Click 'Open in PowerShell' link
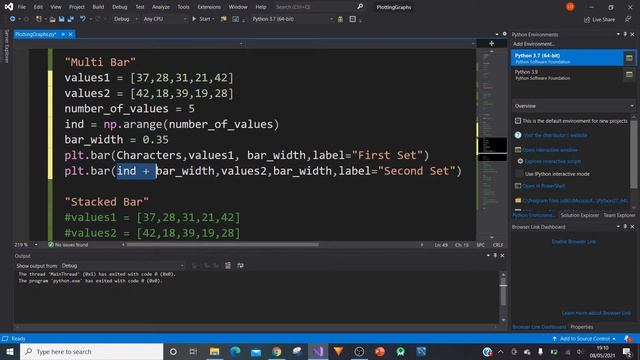Screen dimensions: 640x360 pyautogui.click(x=544, y=186)
